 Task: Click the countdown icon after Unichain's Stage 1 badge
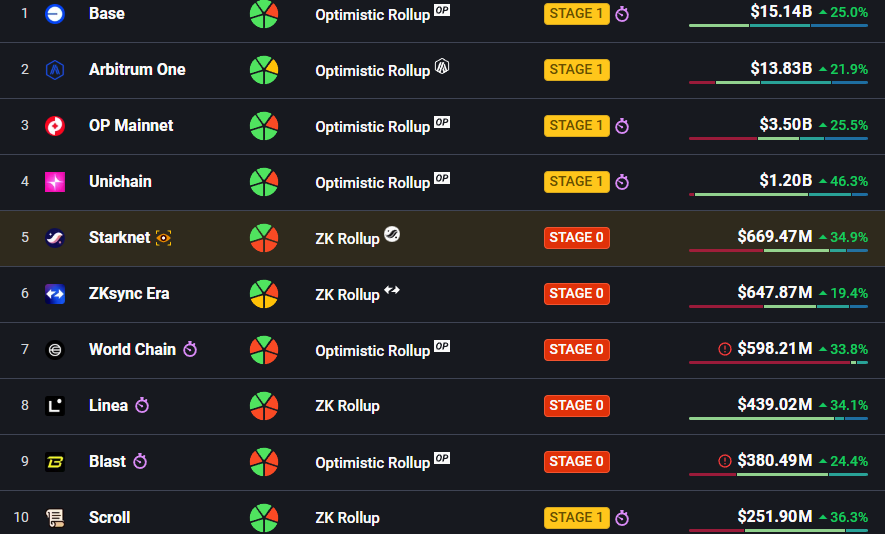622,182
